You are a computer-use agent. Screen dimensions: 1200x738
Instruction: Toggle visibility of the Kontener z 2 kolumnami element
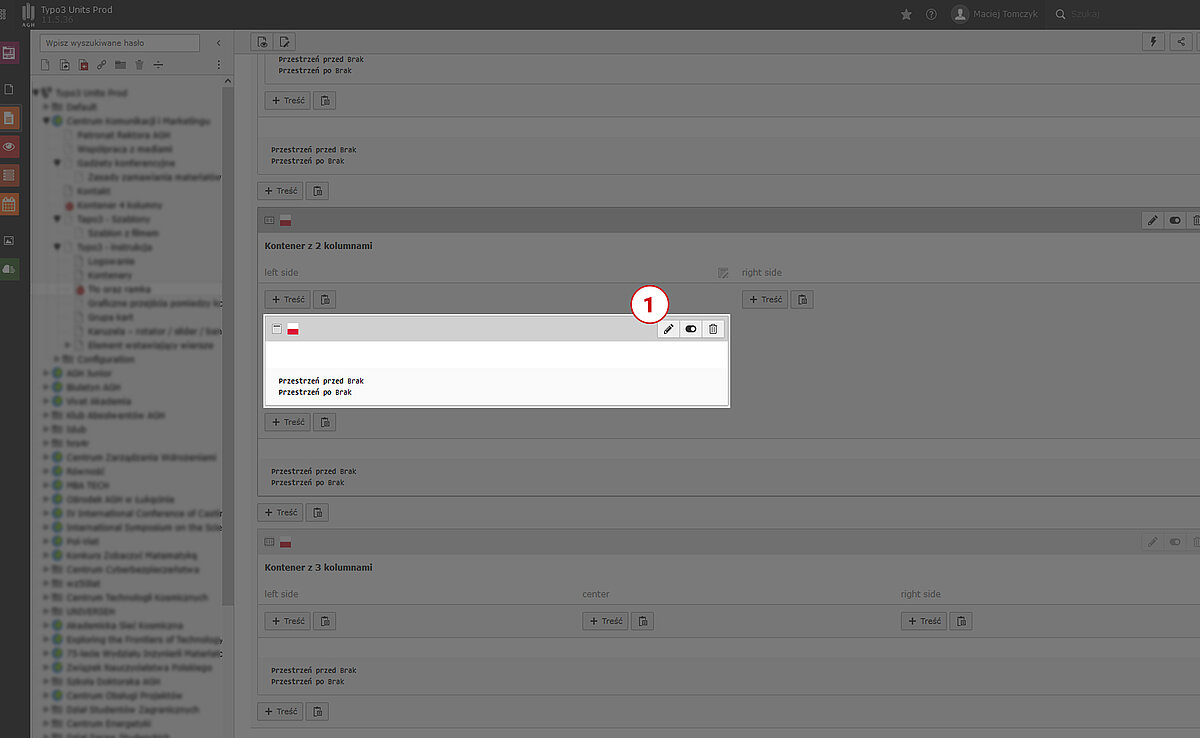click(x=1175, y=220)
